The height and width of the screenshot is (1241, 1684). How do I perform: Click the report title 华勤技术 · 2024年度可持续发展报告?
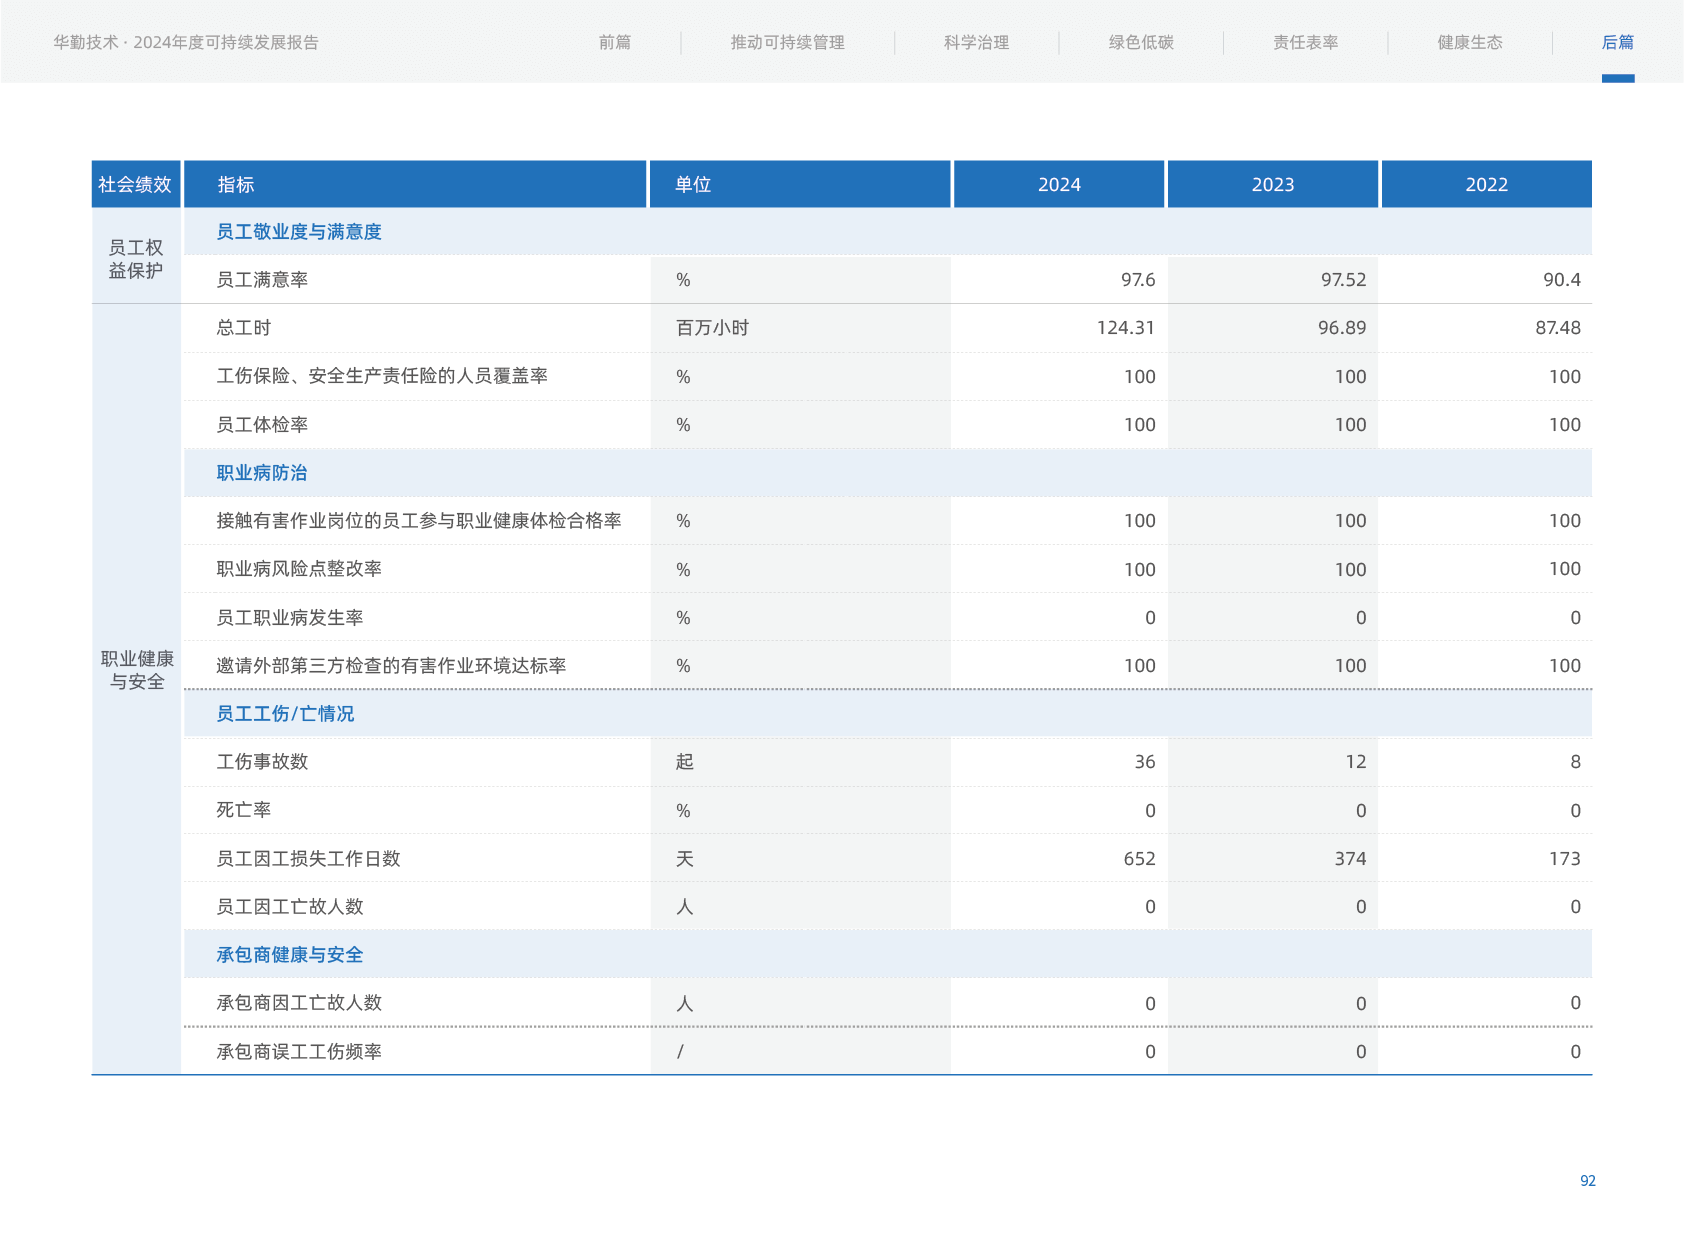coord(186,42)
